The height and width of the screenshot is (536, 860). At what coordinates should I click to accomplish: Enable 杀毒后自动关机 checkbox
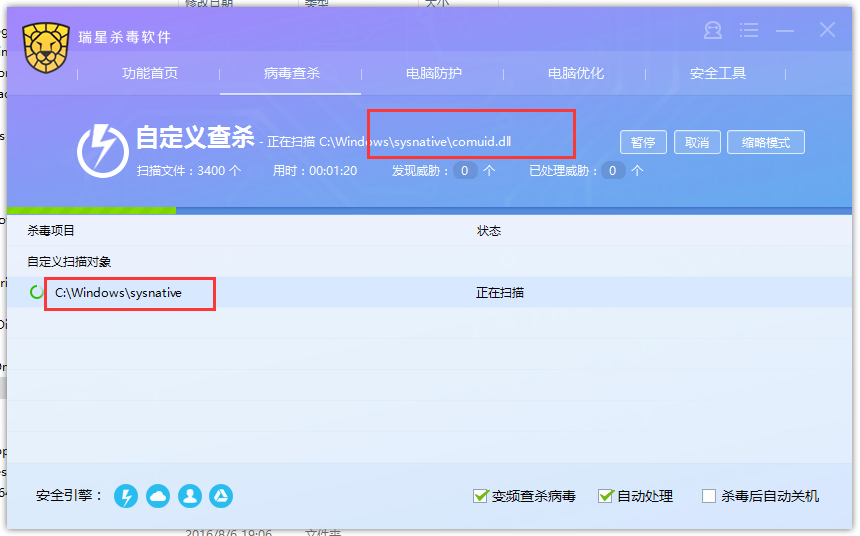(709, 496)
